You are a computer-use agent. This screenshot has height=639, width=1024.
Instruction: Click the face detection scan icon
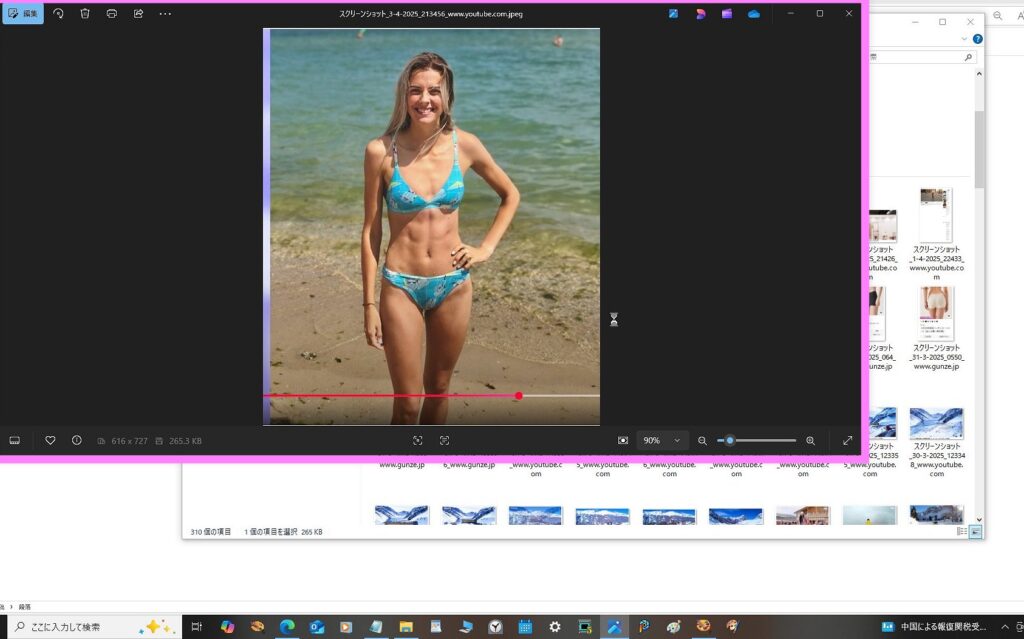pos(418,440)
